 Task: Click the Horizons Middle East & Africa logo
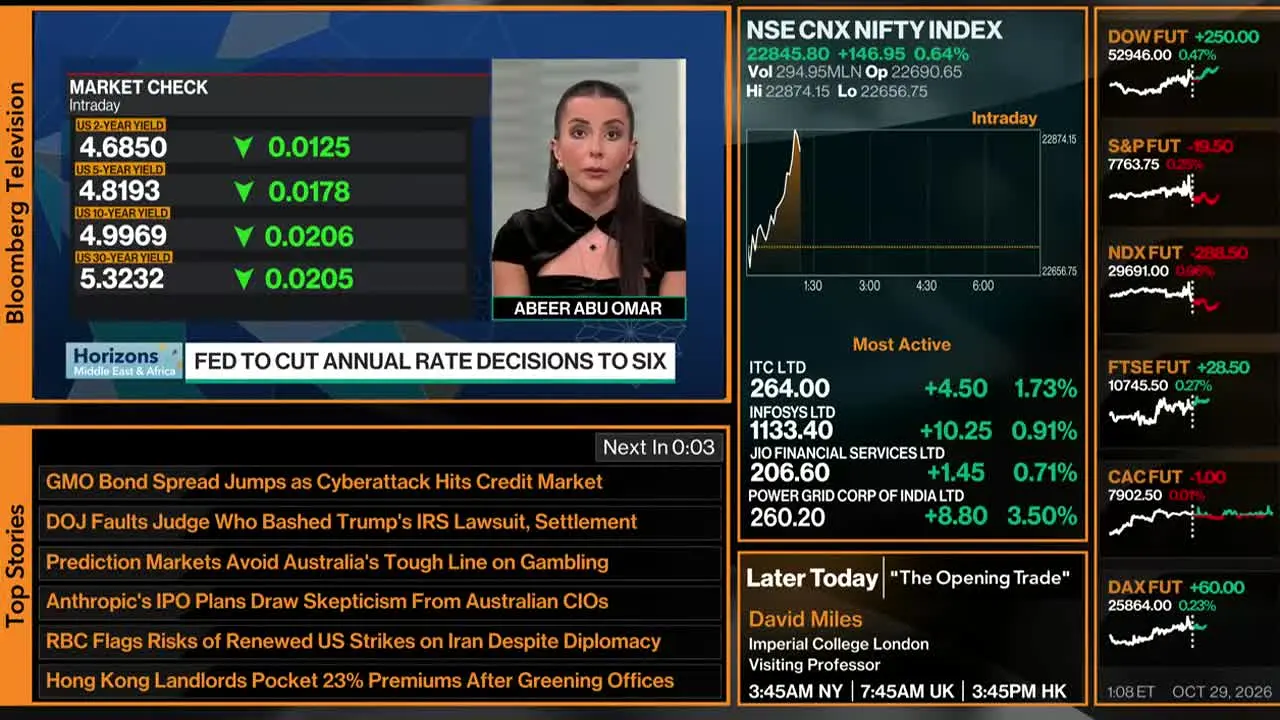click(124, 361)
